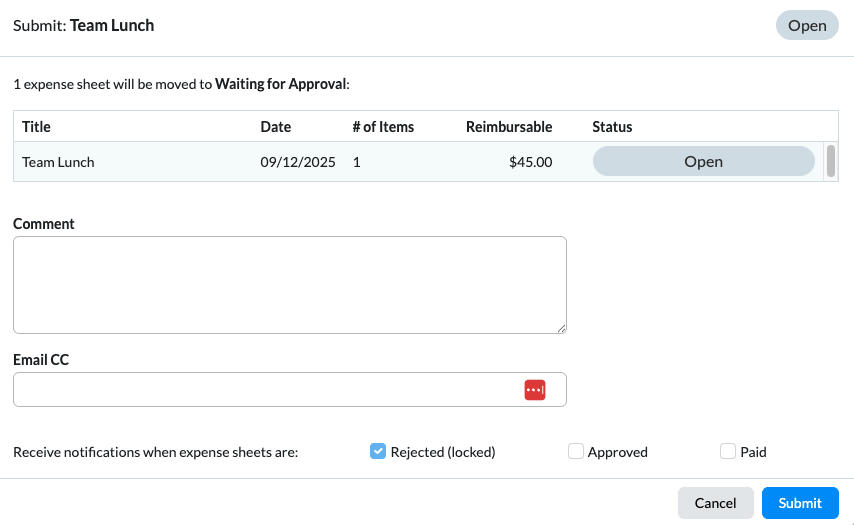The width and height of the screenshot is (854, 525).
Task: Select the Team Lunch title cell
Action: [x=58, y=162]
